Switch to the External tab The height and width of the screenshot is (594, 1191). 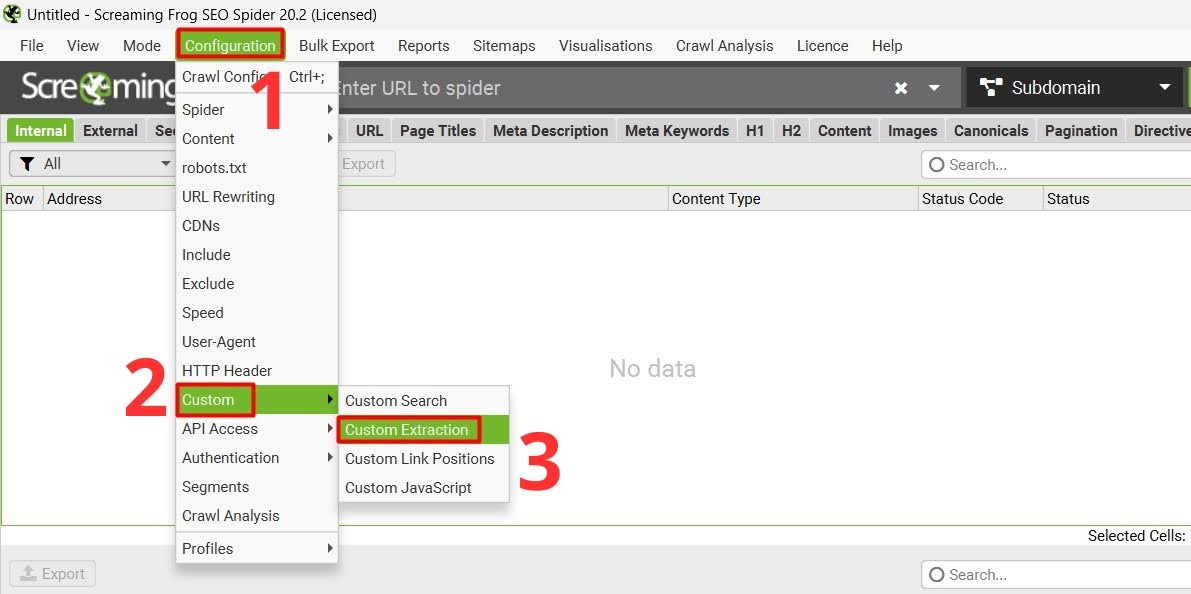[x=110, y=131]
